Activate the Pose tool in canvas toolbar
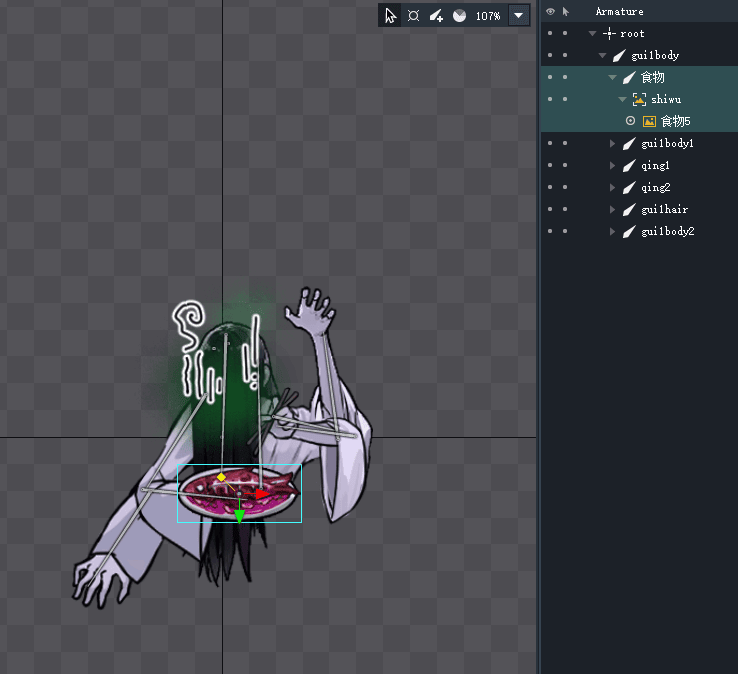Viewport: 738px width, 674px height. (413, 16)
